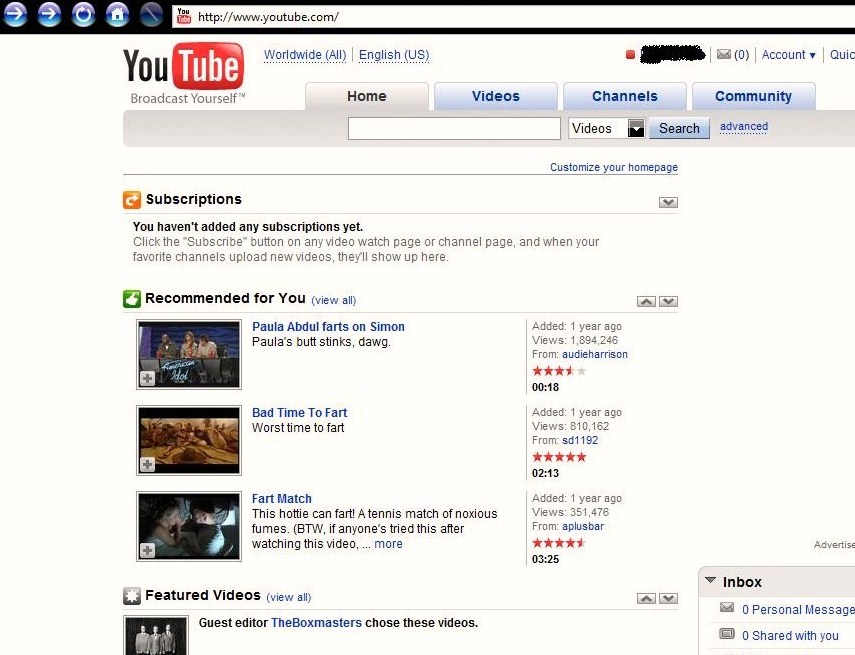855x655 pixels.
Task: Open the Fart Match video thumbnail
Action: [189, 527]
